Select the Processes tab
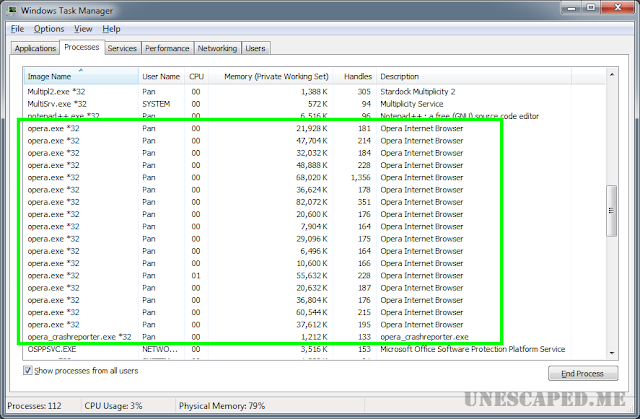640x419 pixels. pos(82,47)
